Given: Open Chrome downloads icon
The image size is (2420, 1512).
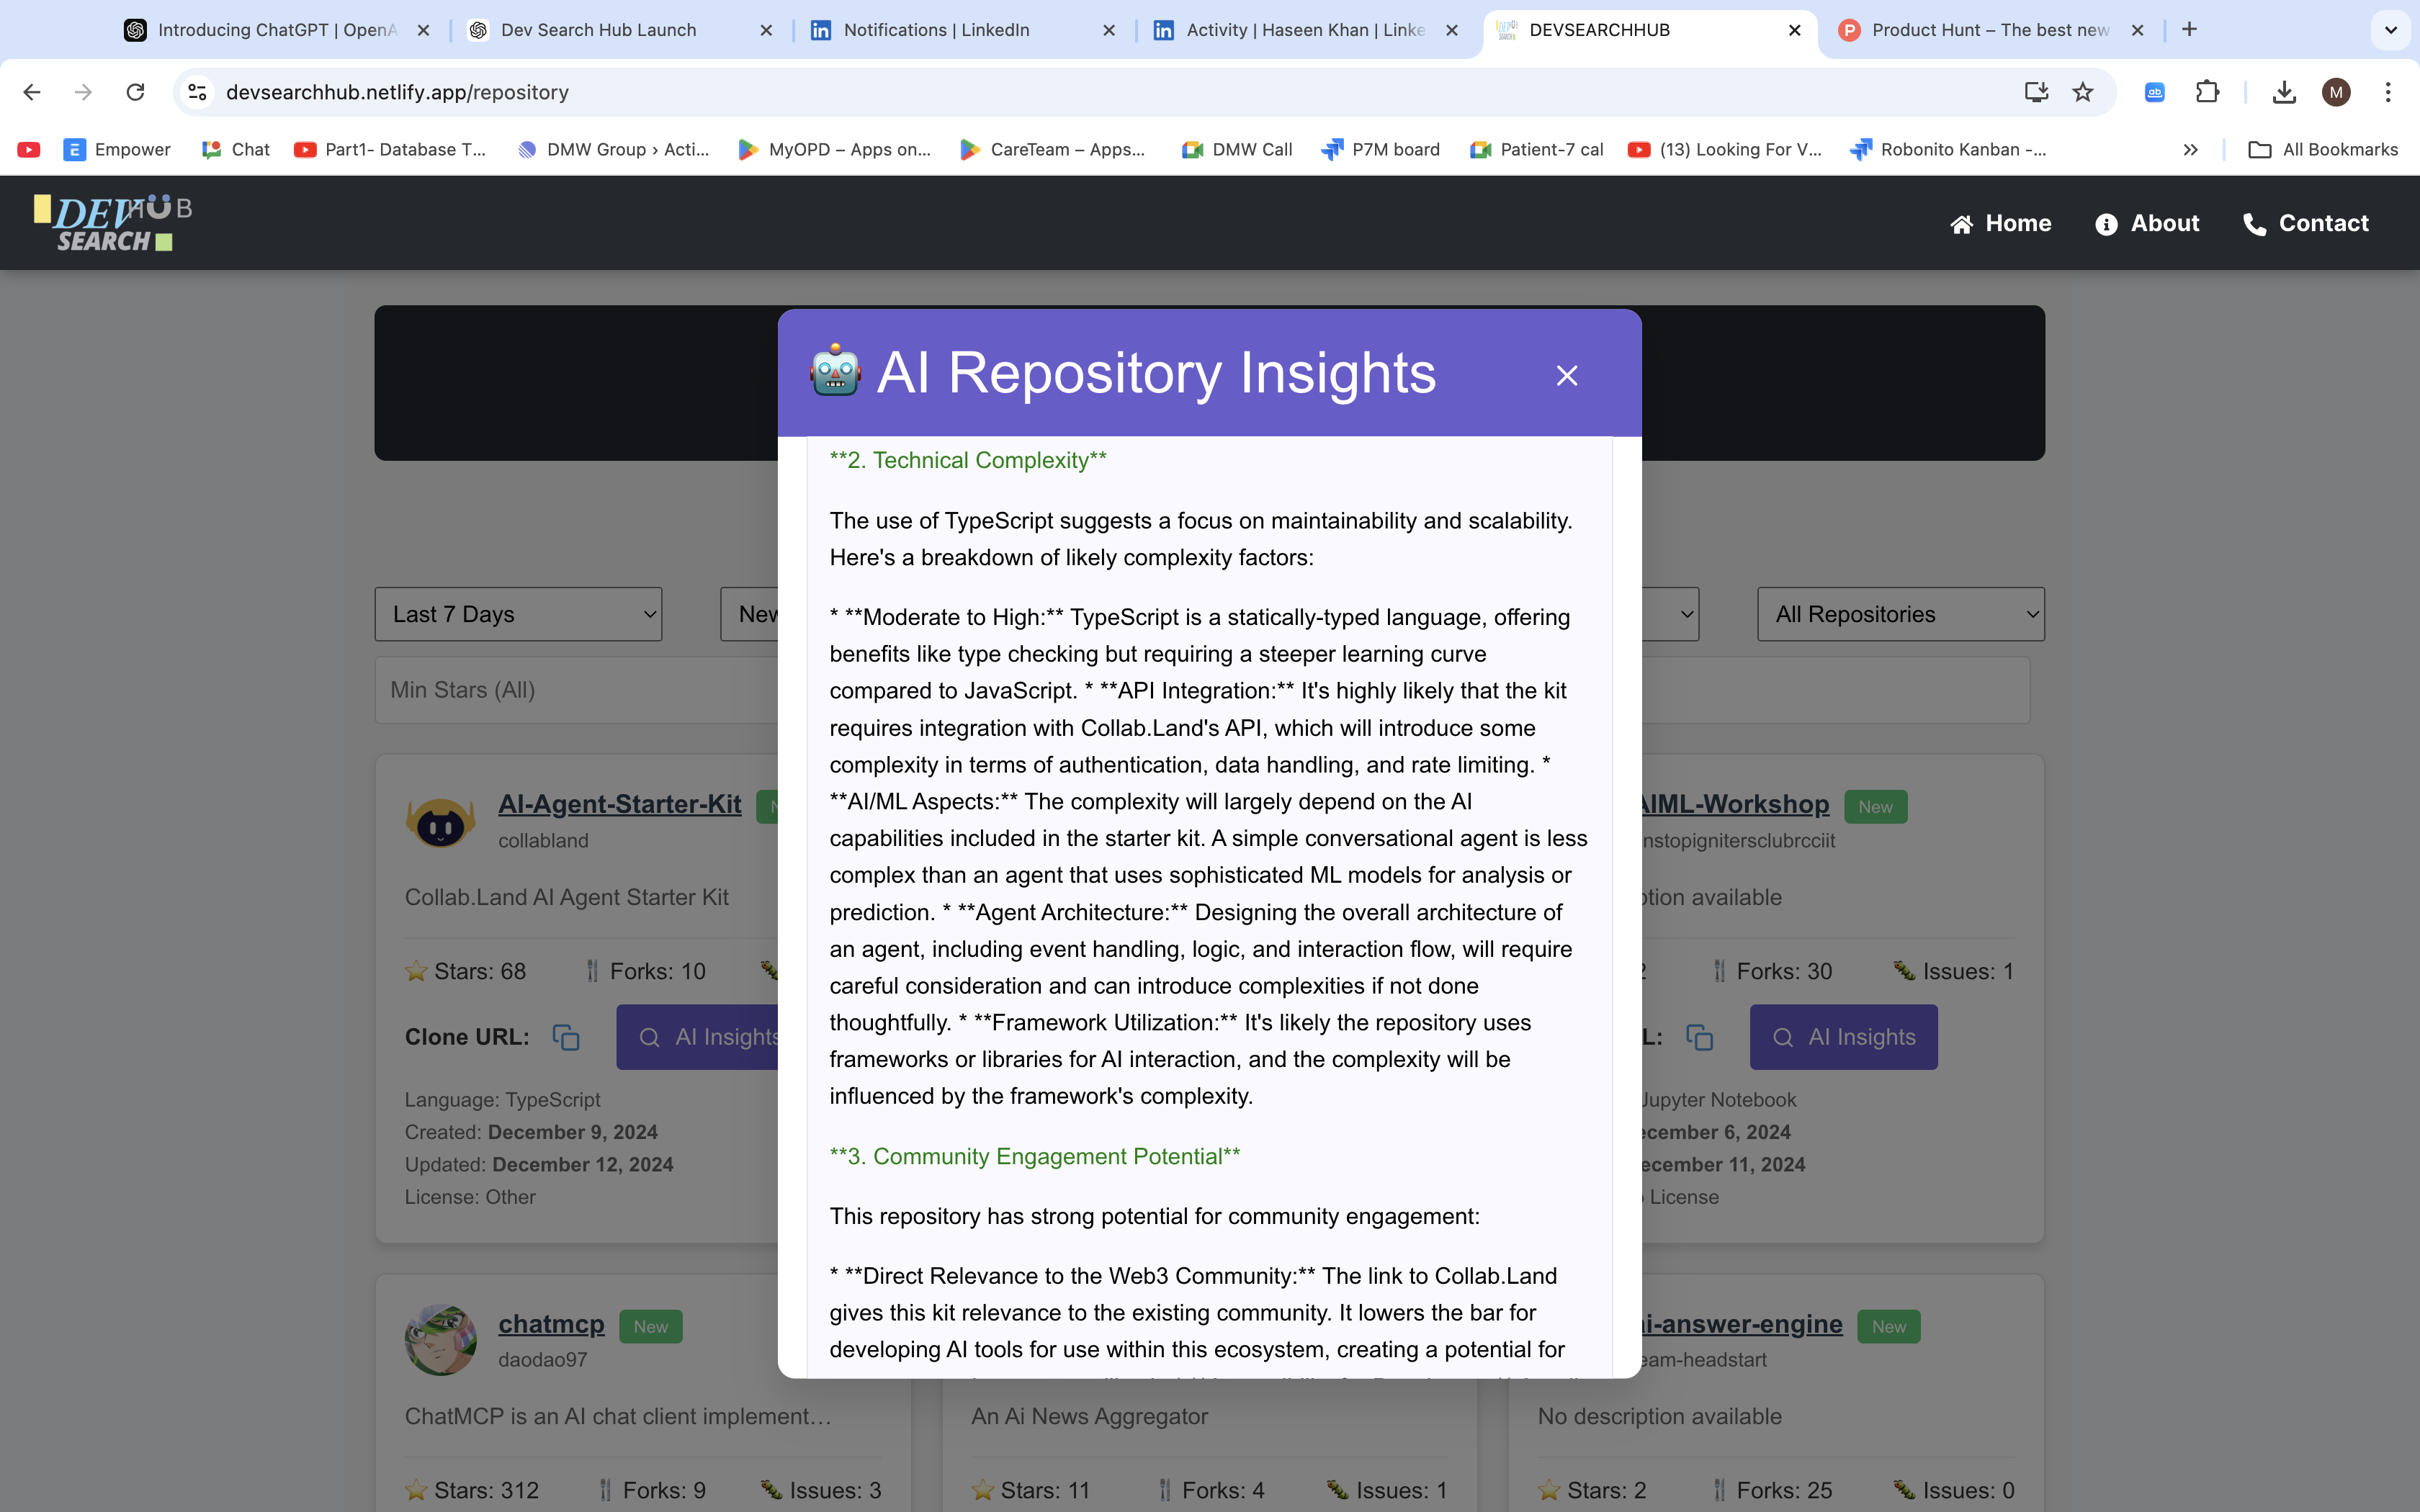Looking at the screenshot, I should tap(2283, 92).
